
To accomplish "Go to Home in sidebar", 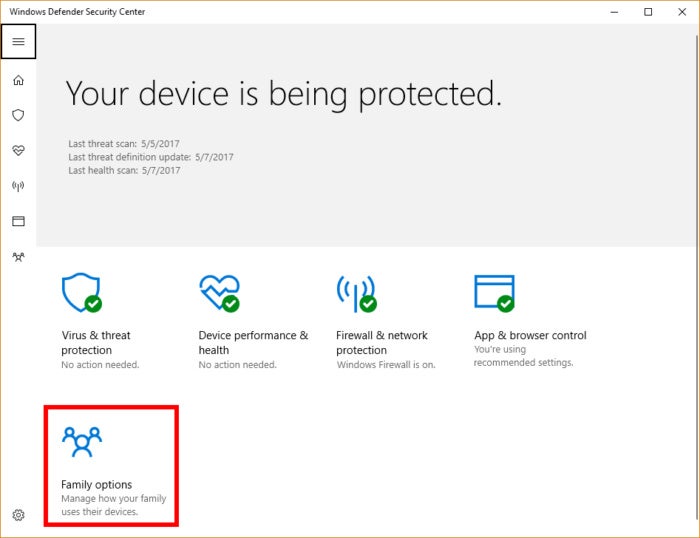I will click(x=18, y=80).
